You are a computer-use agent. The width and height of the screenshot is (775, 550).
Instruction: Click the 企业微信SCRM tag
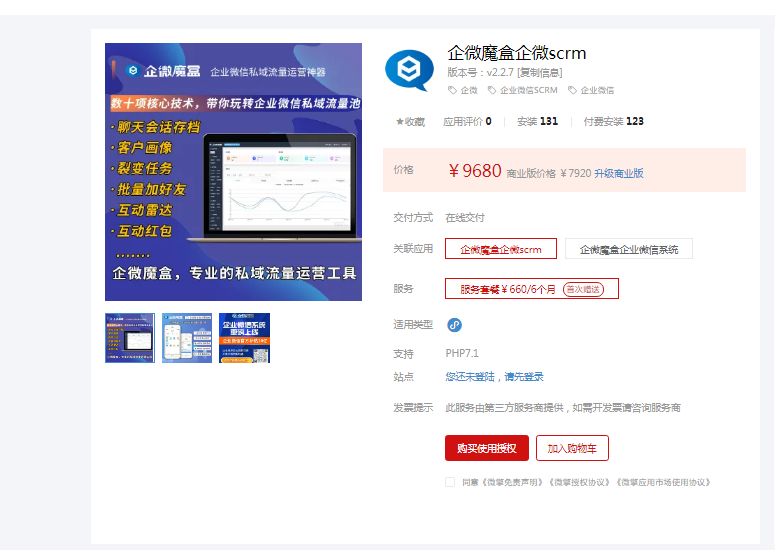pyautogui.click(x=522, y=90)
